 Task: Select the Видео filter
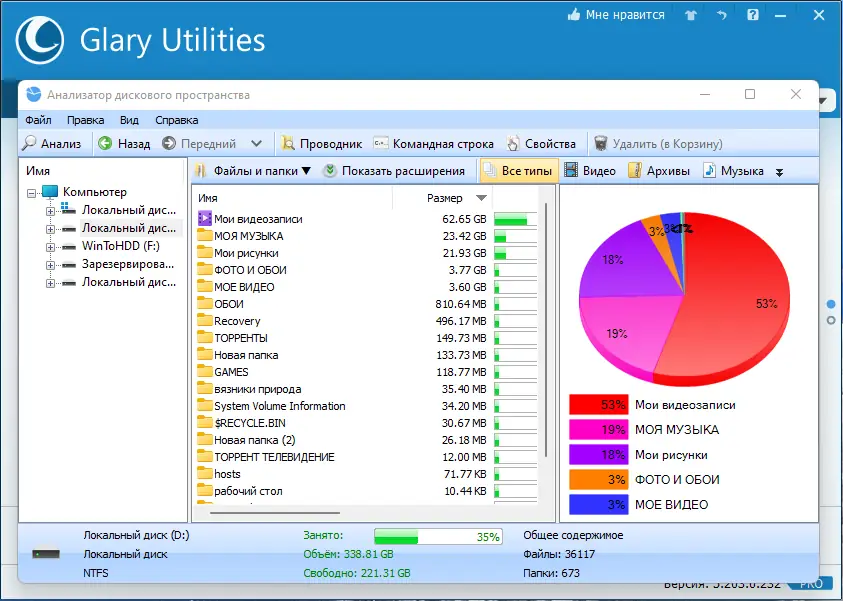(590, 171)
